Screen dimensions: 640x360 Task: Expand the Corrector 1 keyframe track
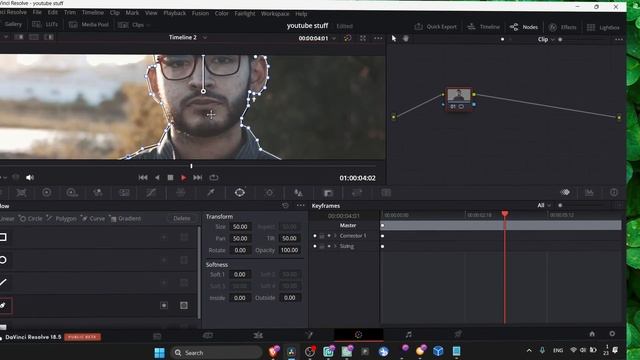point(336,236)
